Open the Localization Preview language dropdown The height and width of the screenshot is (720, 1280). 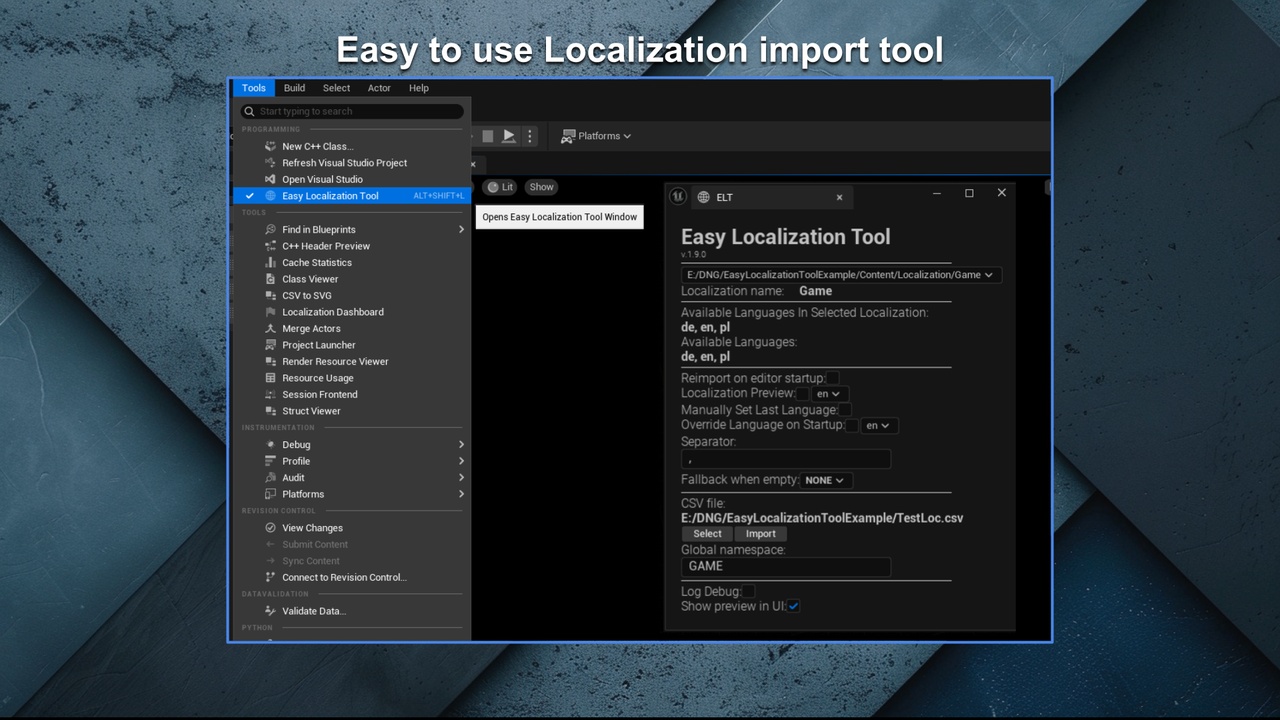point(828,394)
